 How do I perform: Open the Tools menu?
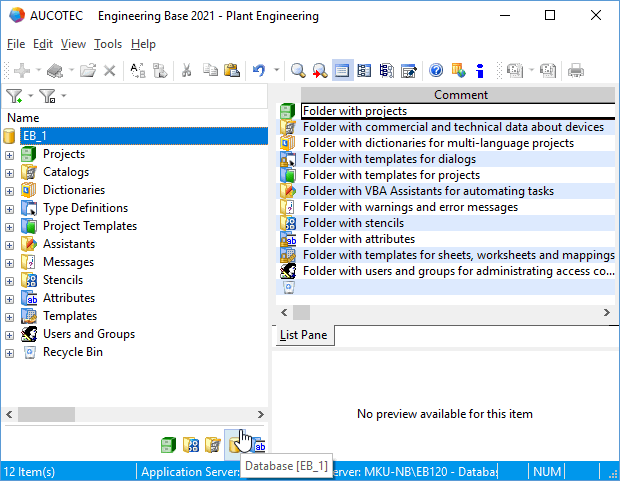pyautogui.click(x=107, y=44)
